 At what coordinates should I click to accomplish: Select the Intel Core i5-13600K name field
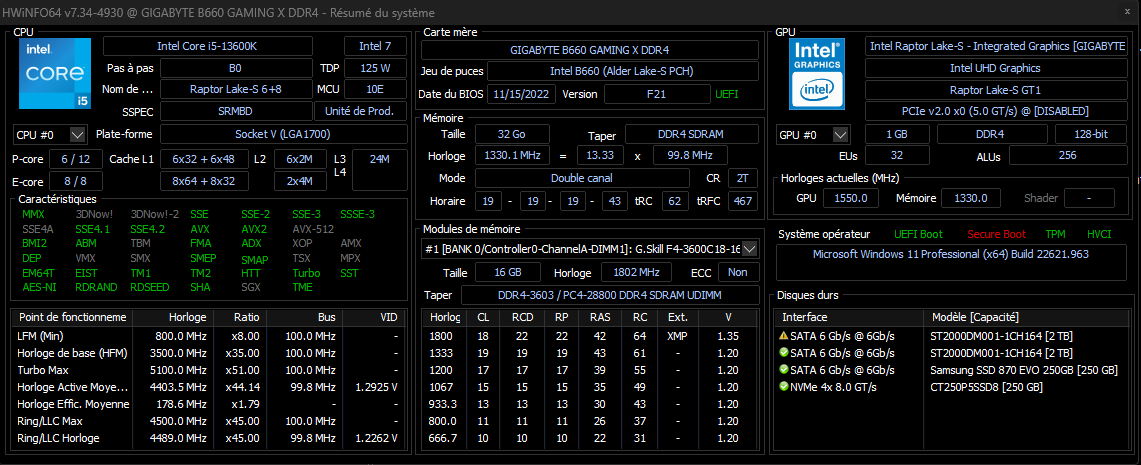coord(207,47)
